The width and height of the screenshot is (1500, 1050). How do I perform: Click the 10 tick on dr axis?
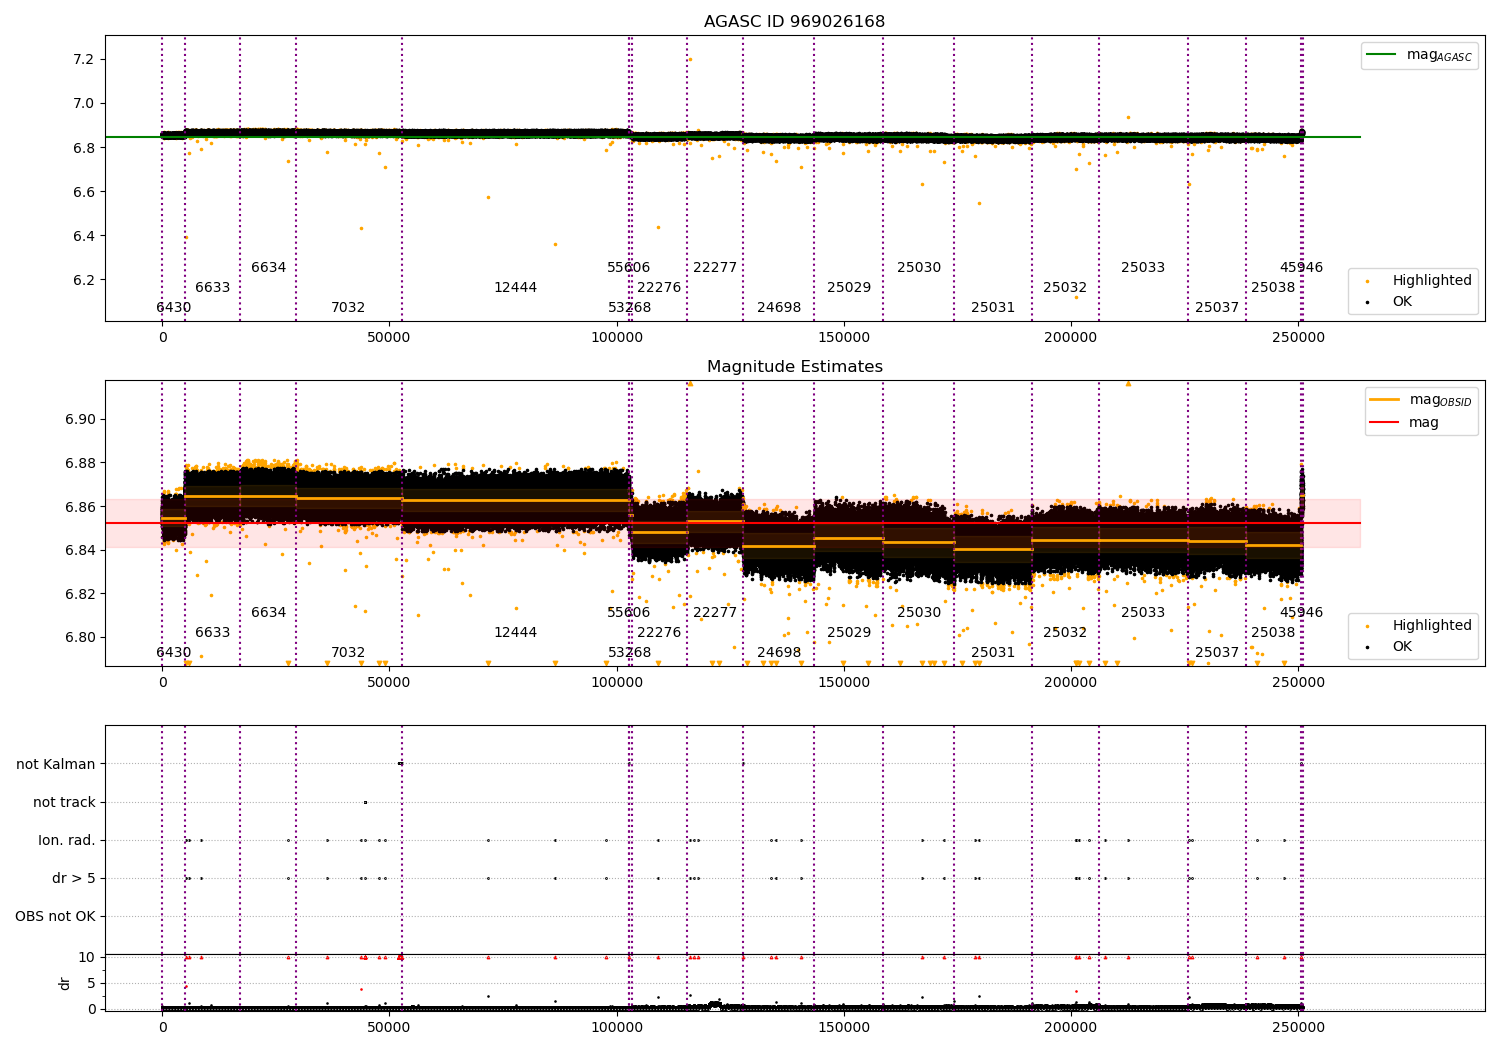tap(87, 957)
